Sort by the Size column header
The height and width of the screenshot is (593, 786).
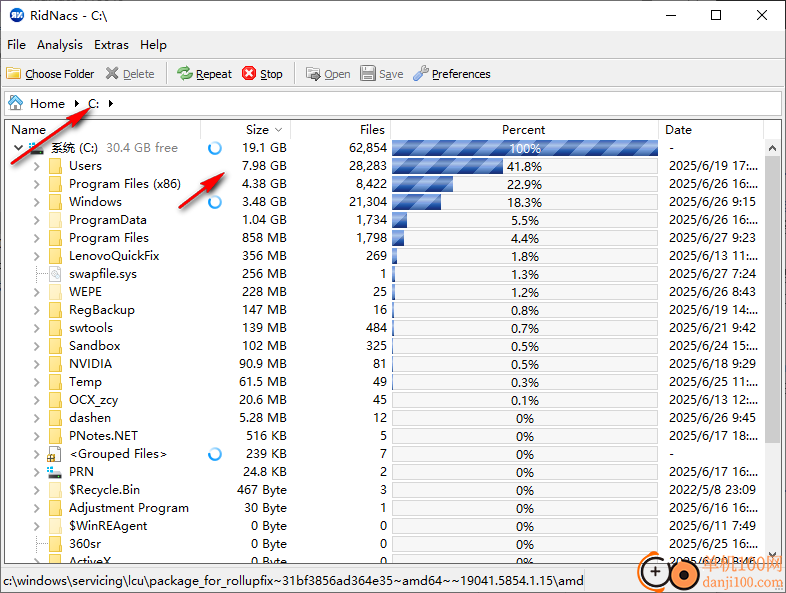click(x=246, y=130)
